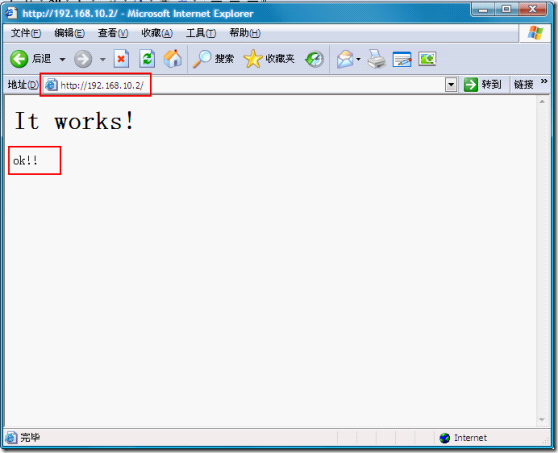Close the Internet Explorer window

(532, 10)
